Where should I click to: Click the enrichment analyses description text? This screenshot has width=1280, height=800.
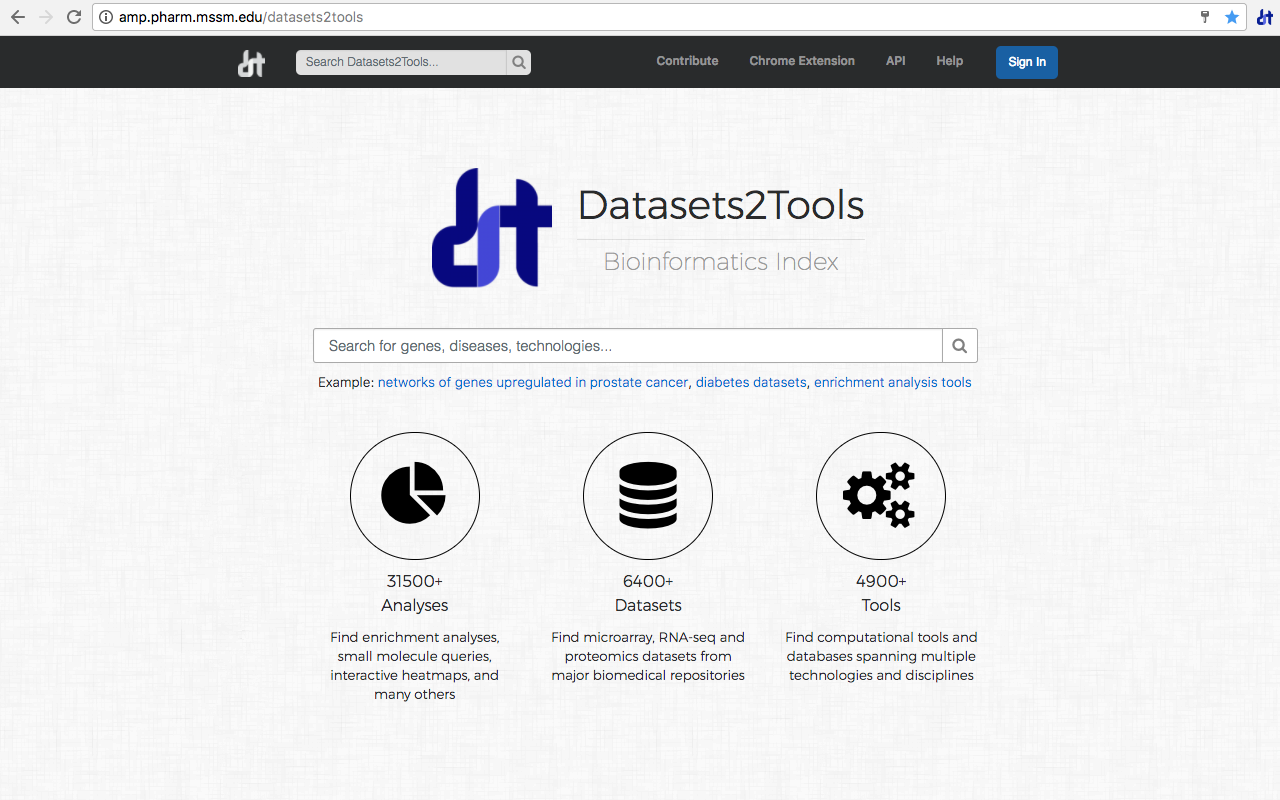pos(415,666)
